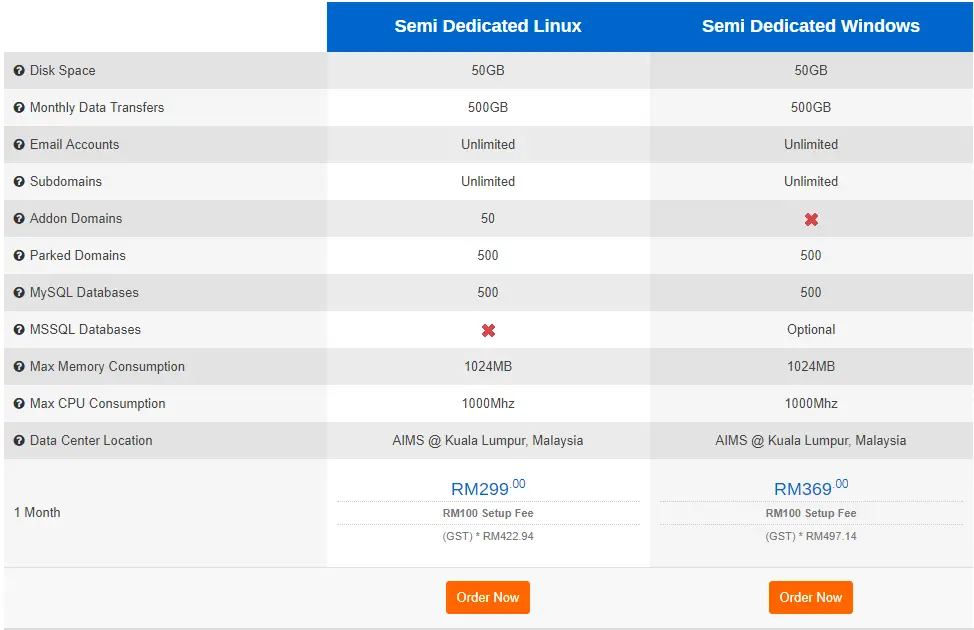This screenshot has width=974, height=630.
Task: Click 1024MB memory under Windows
Action: click(811, 367)
